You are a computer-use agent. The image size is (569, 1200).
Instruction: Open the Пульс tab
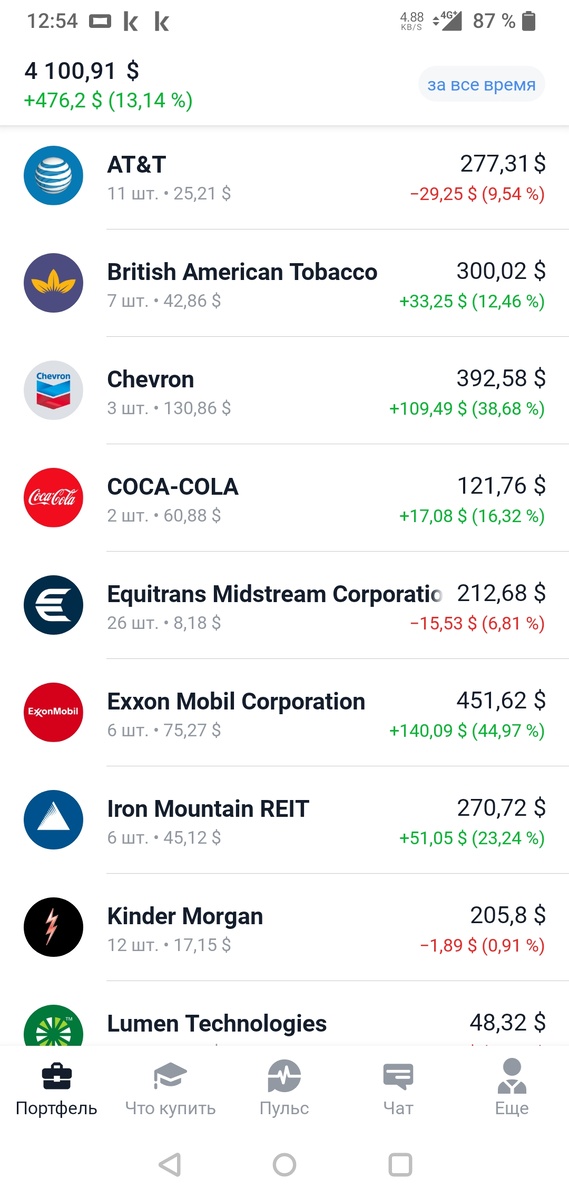(284, 1089)
